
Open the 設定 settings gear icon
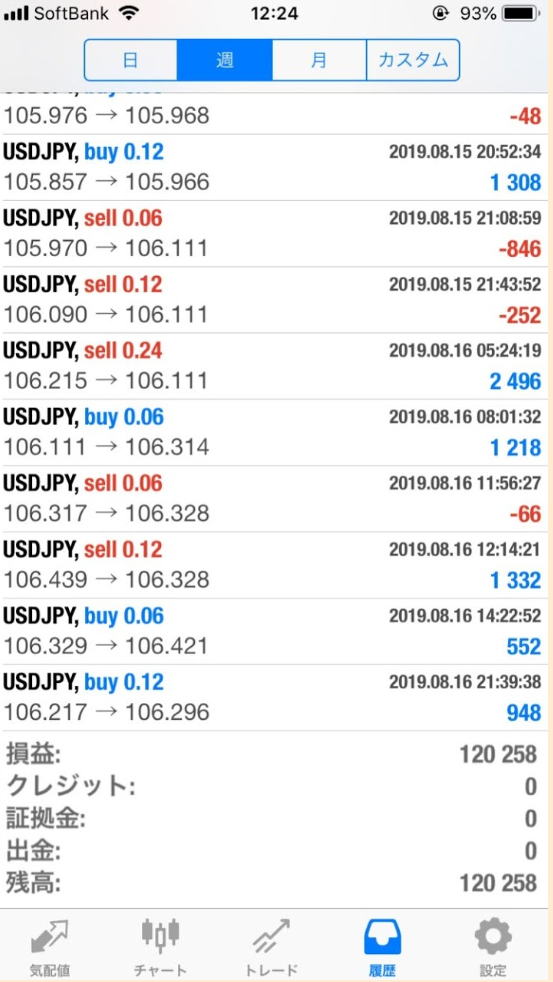click(x=493, y=938)
